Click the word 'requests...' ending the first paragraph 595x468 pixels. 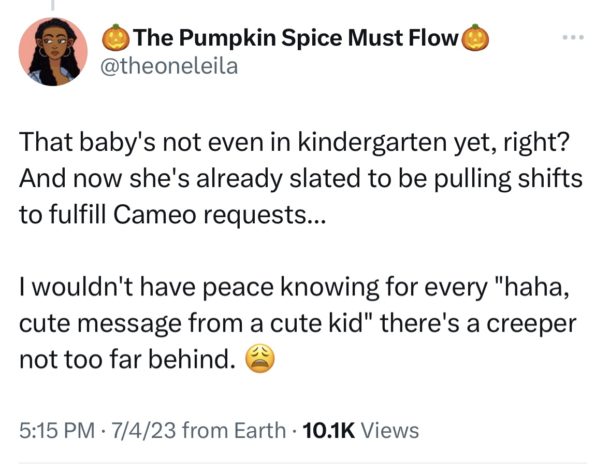point(264,216)
